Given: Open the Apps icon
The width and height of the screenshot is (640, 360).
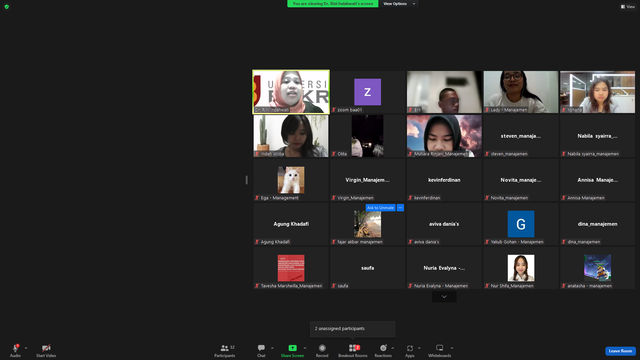Looking at the screenshot, I should pyautogui.click(x=410, y=348).
